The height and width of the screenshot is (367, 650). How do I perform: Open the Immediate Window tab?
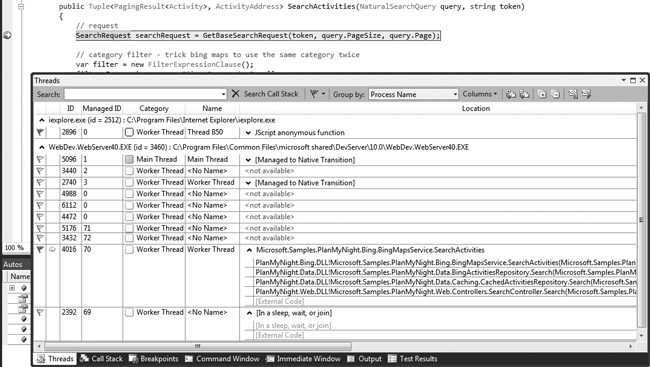pos(303,359)
